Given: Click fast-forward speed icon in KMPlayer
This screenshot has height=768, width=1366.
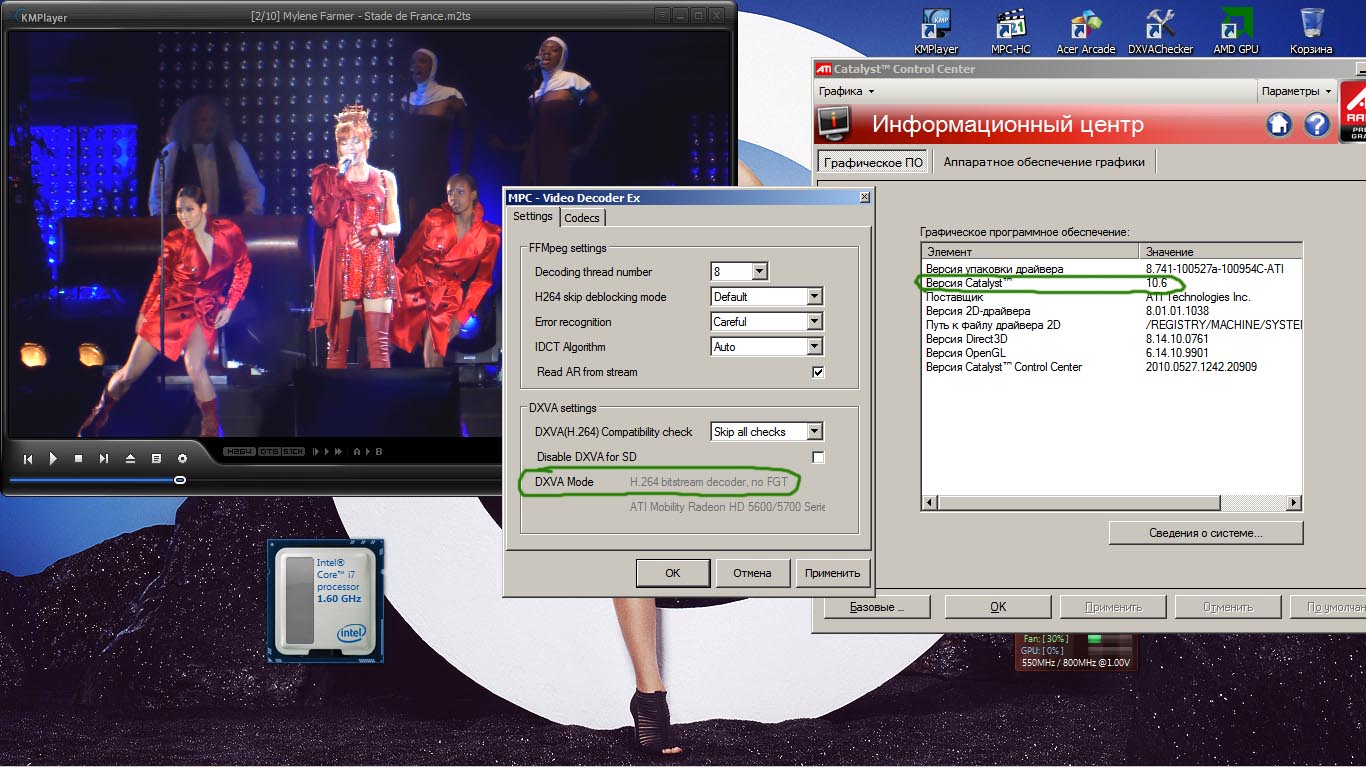Looking at the screenshot, I should tap(337, 451).
